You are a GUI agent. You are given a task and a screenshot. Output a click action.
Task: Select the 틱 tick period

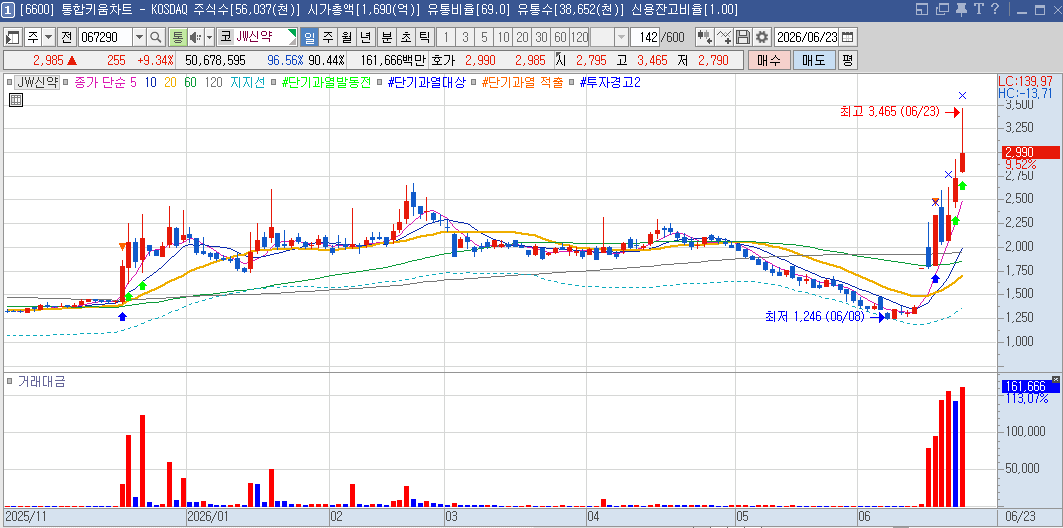(x=424, y=37)
